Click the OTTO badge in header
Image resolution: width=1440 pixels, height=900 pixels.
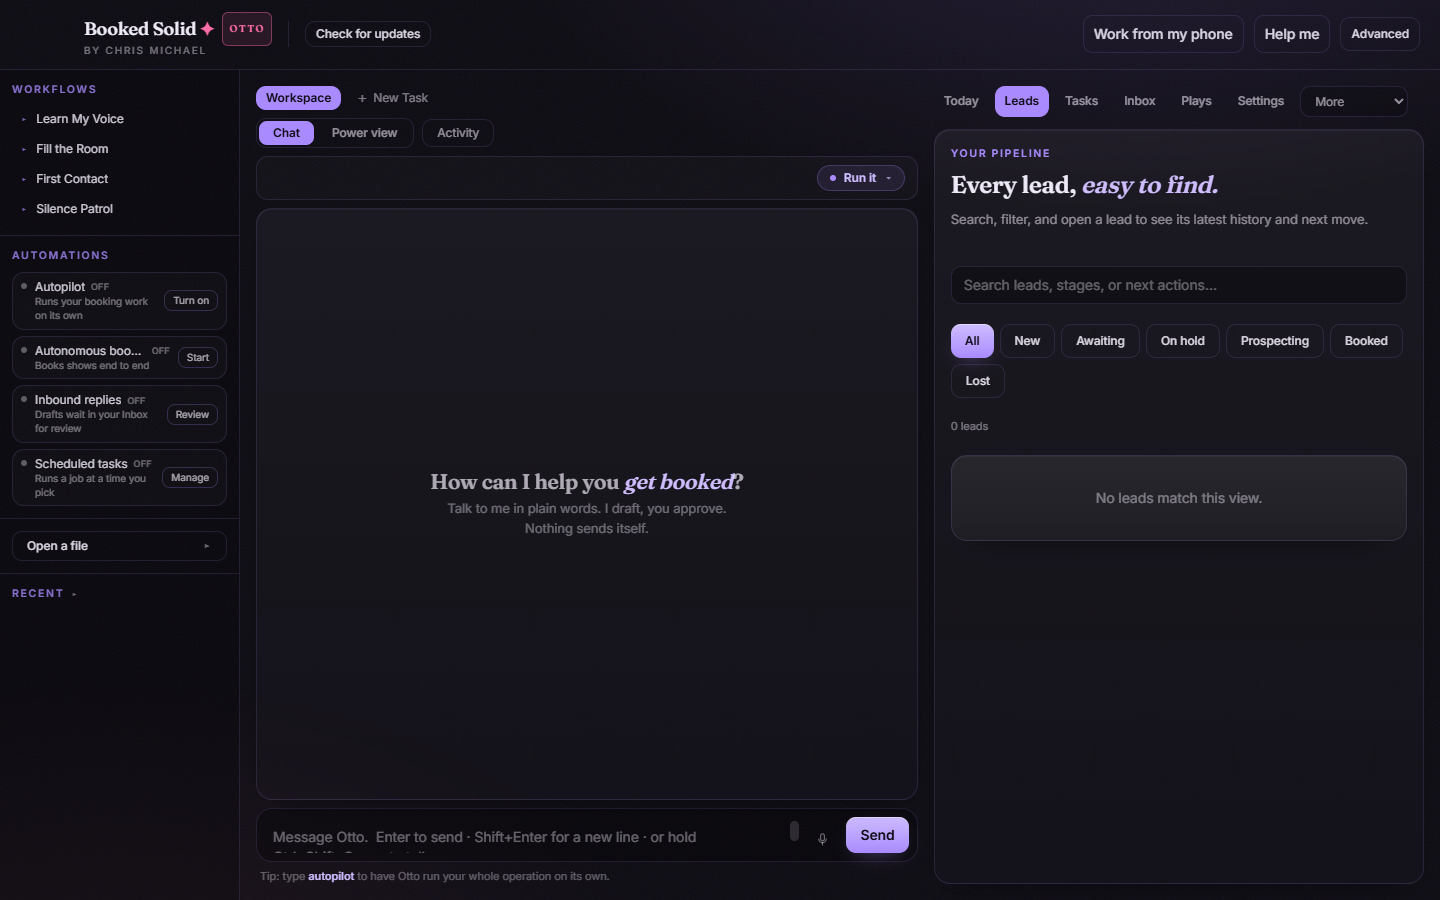246,29
